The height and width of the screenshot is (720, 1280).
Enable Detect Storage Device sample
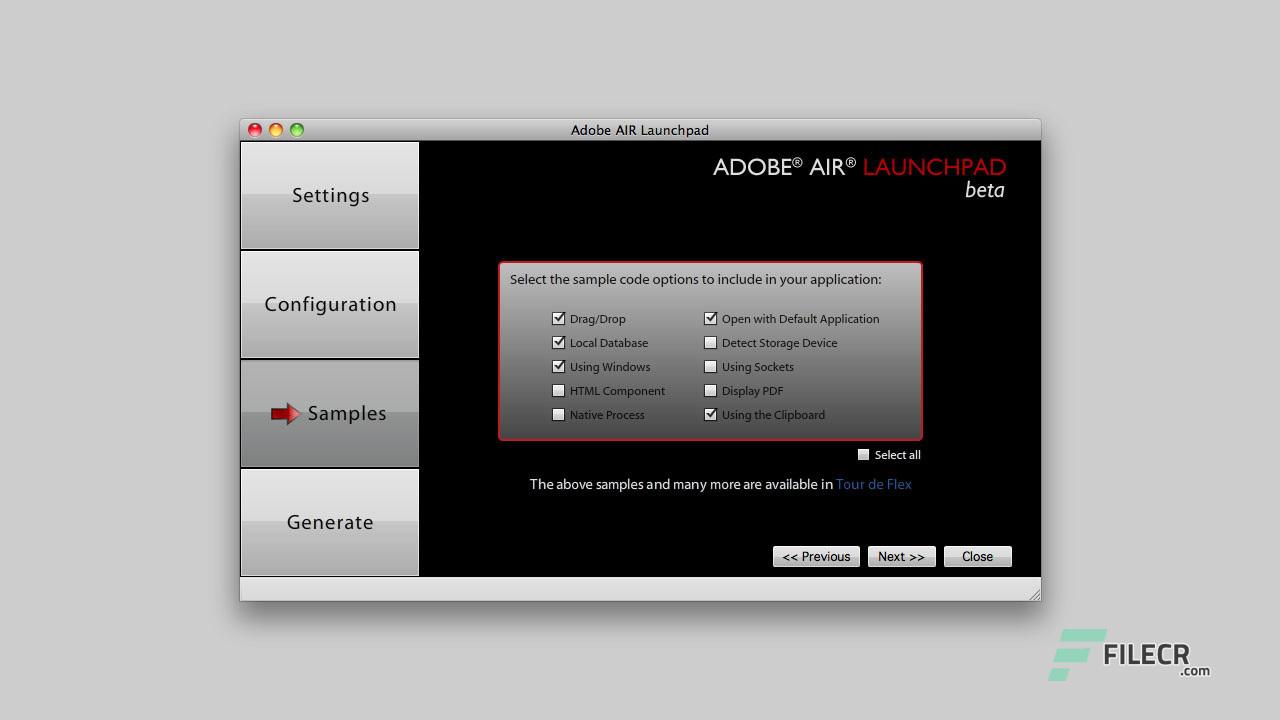tap(711, 343)
